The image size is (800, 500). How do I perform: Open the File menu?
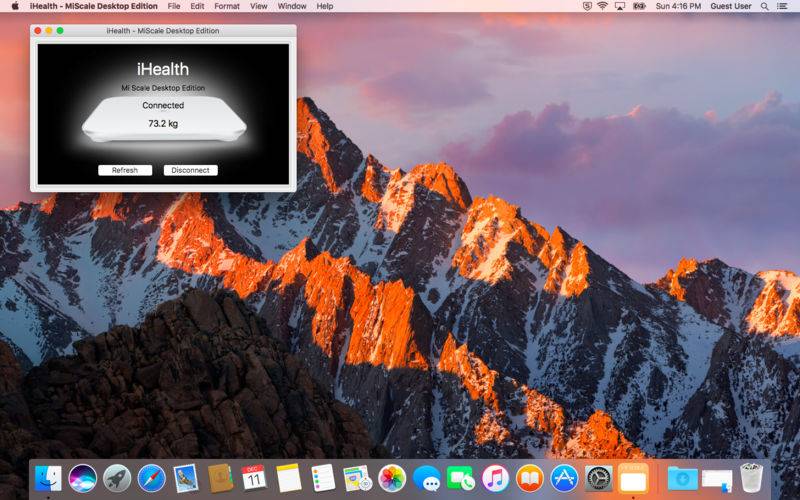pyautogui.click(x=174, y=6)
